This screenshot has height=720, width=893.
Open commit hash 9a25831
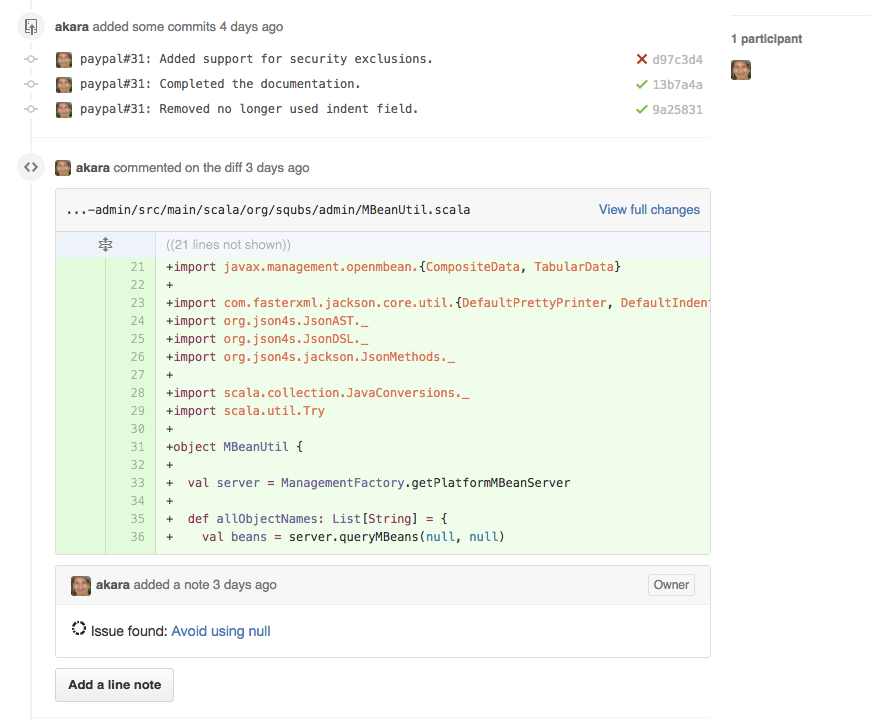[677, 110]
